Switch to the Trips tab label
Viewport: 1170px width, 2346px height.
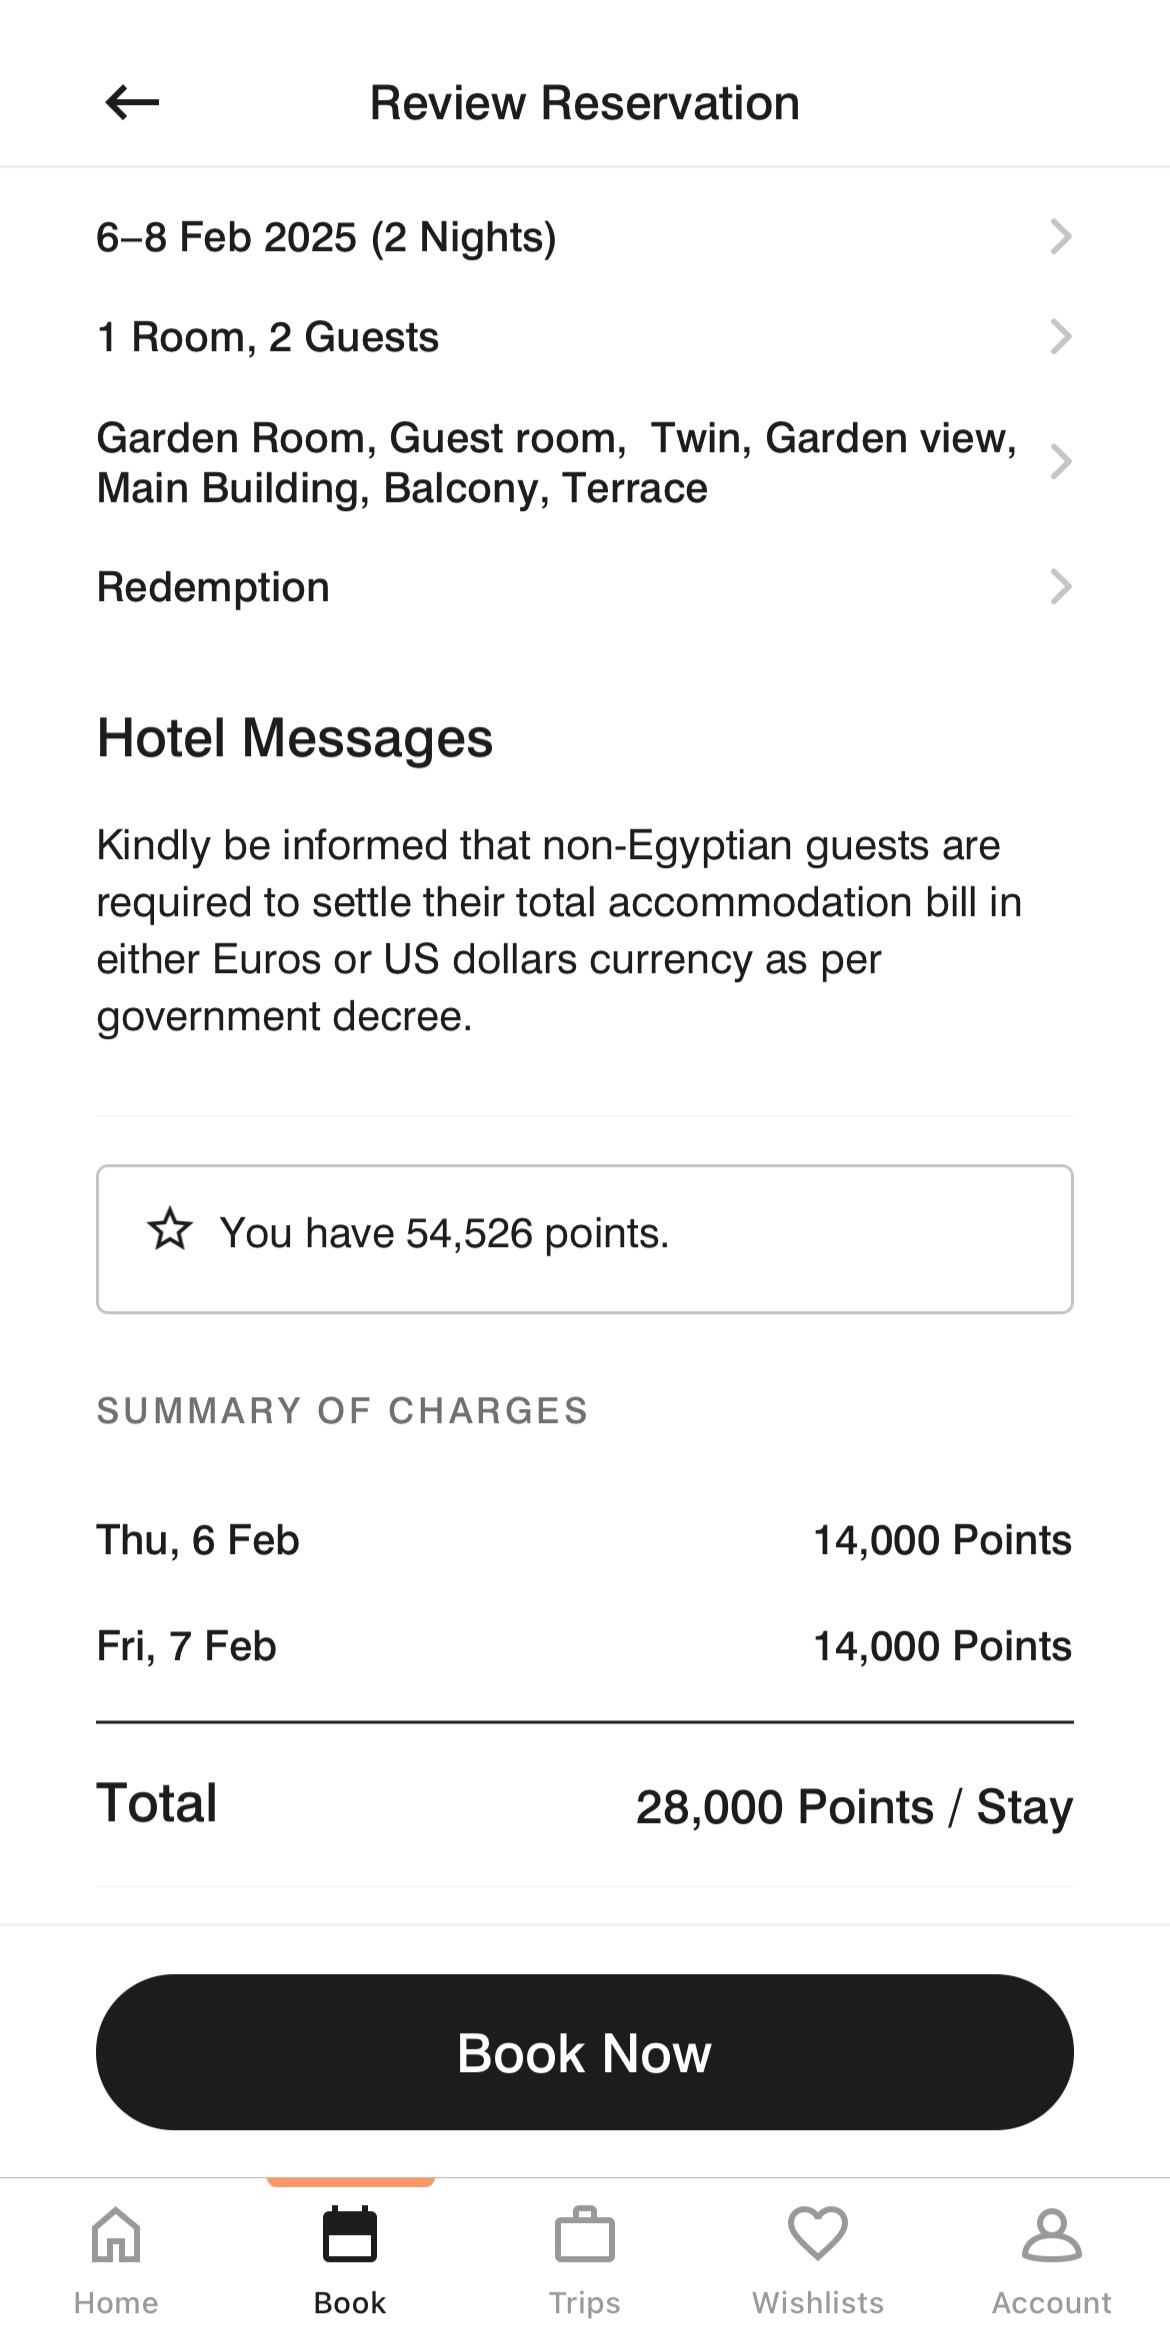pyautogui.click(x=584, y=2303)
